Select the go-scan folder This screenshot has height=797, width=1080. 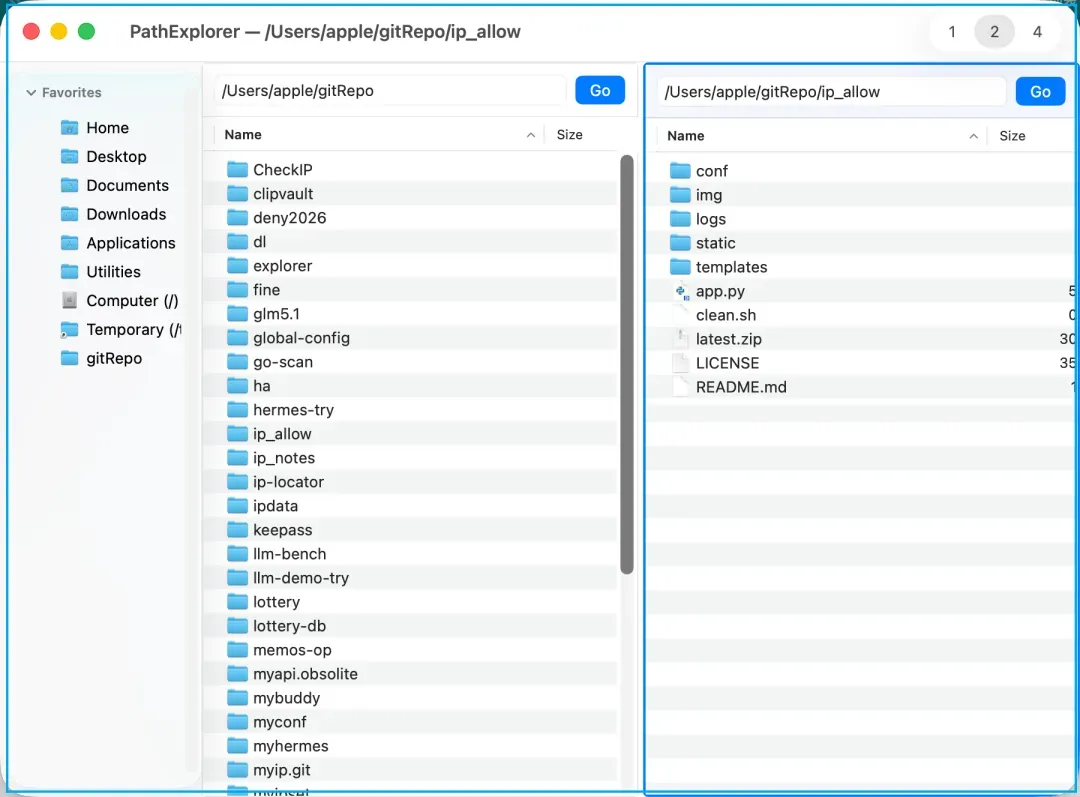pyautogui.click(x=412, y=362)
